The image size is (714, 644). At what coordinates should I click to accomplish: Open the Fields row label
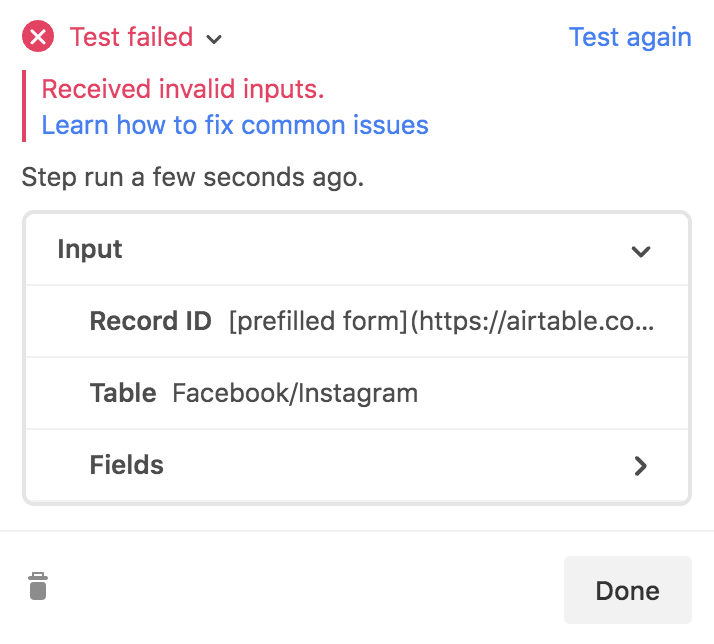(x=127, y=465)
